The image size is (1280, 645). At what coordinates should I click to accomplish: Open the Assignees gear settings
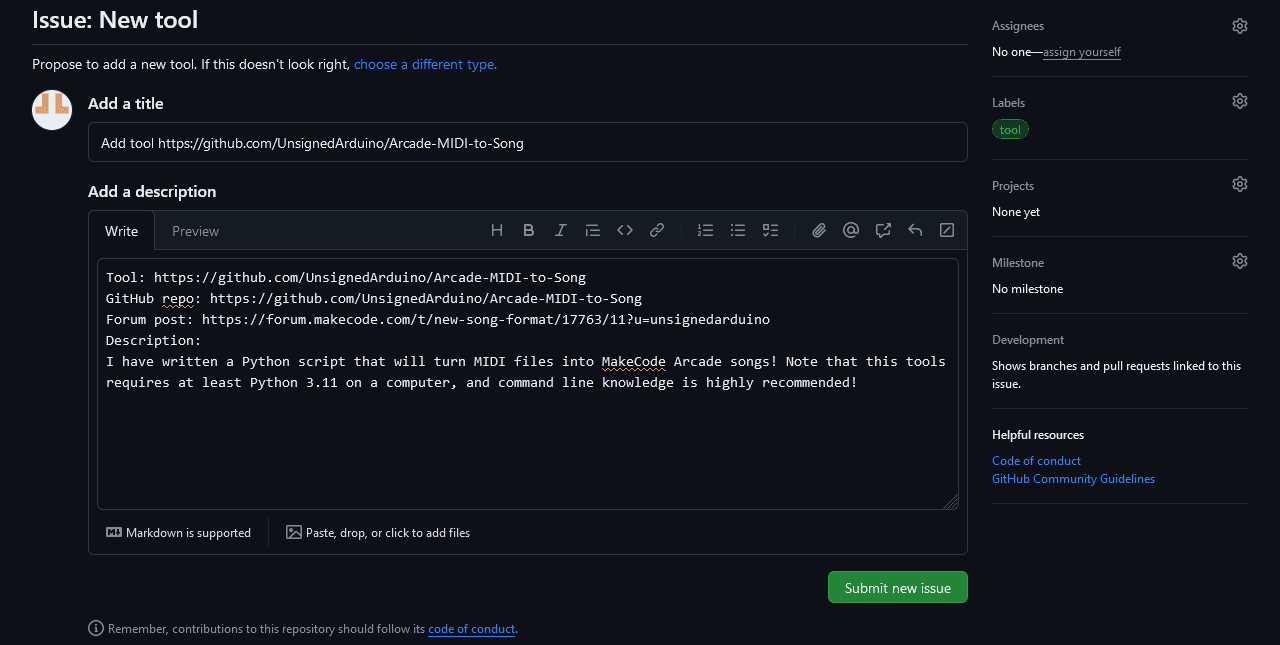point(1240,26)
